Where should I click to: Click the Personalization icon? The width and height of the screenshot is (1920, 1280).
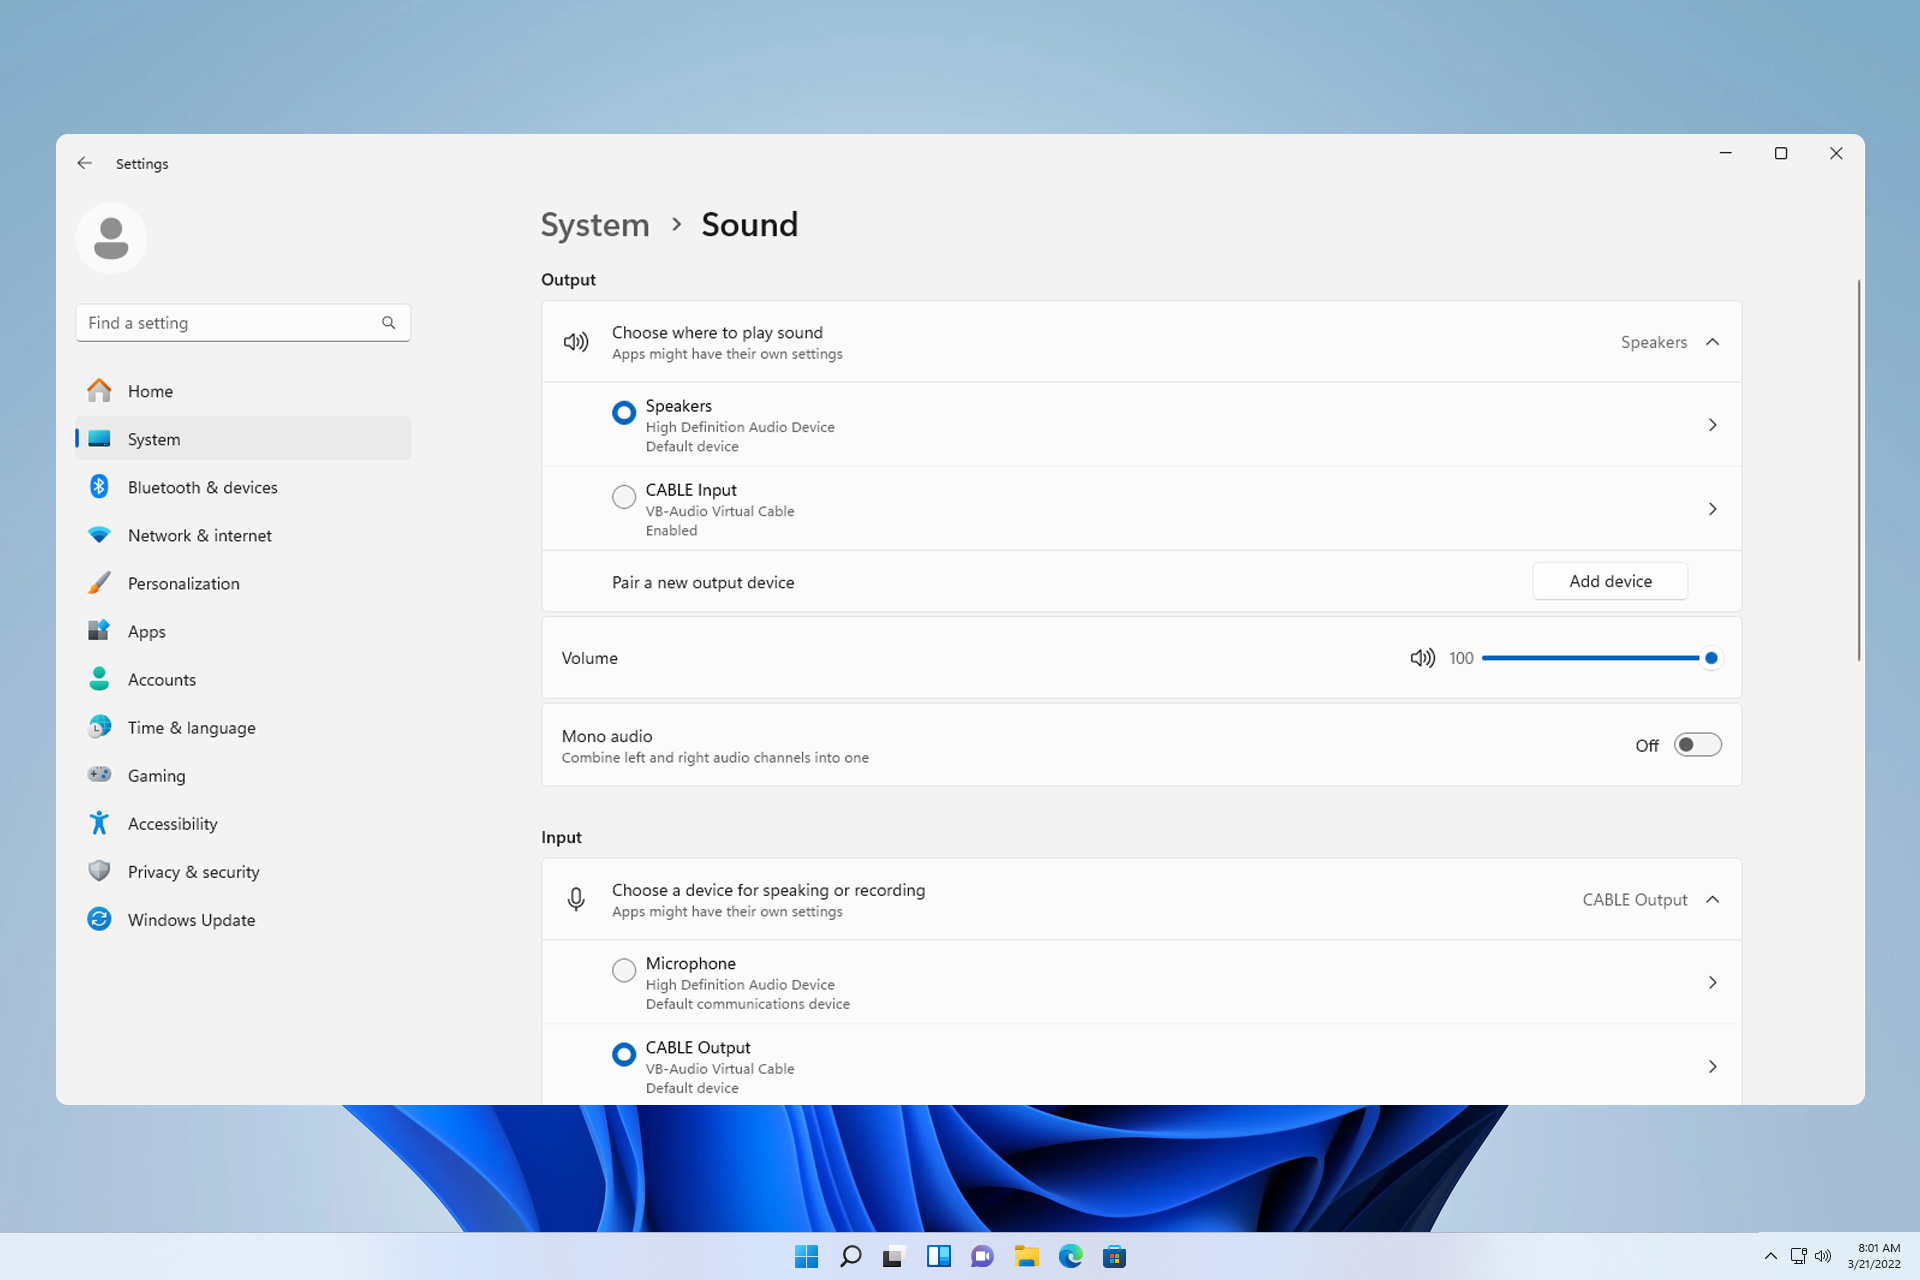pyautogui.click(x=97, y=583)
